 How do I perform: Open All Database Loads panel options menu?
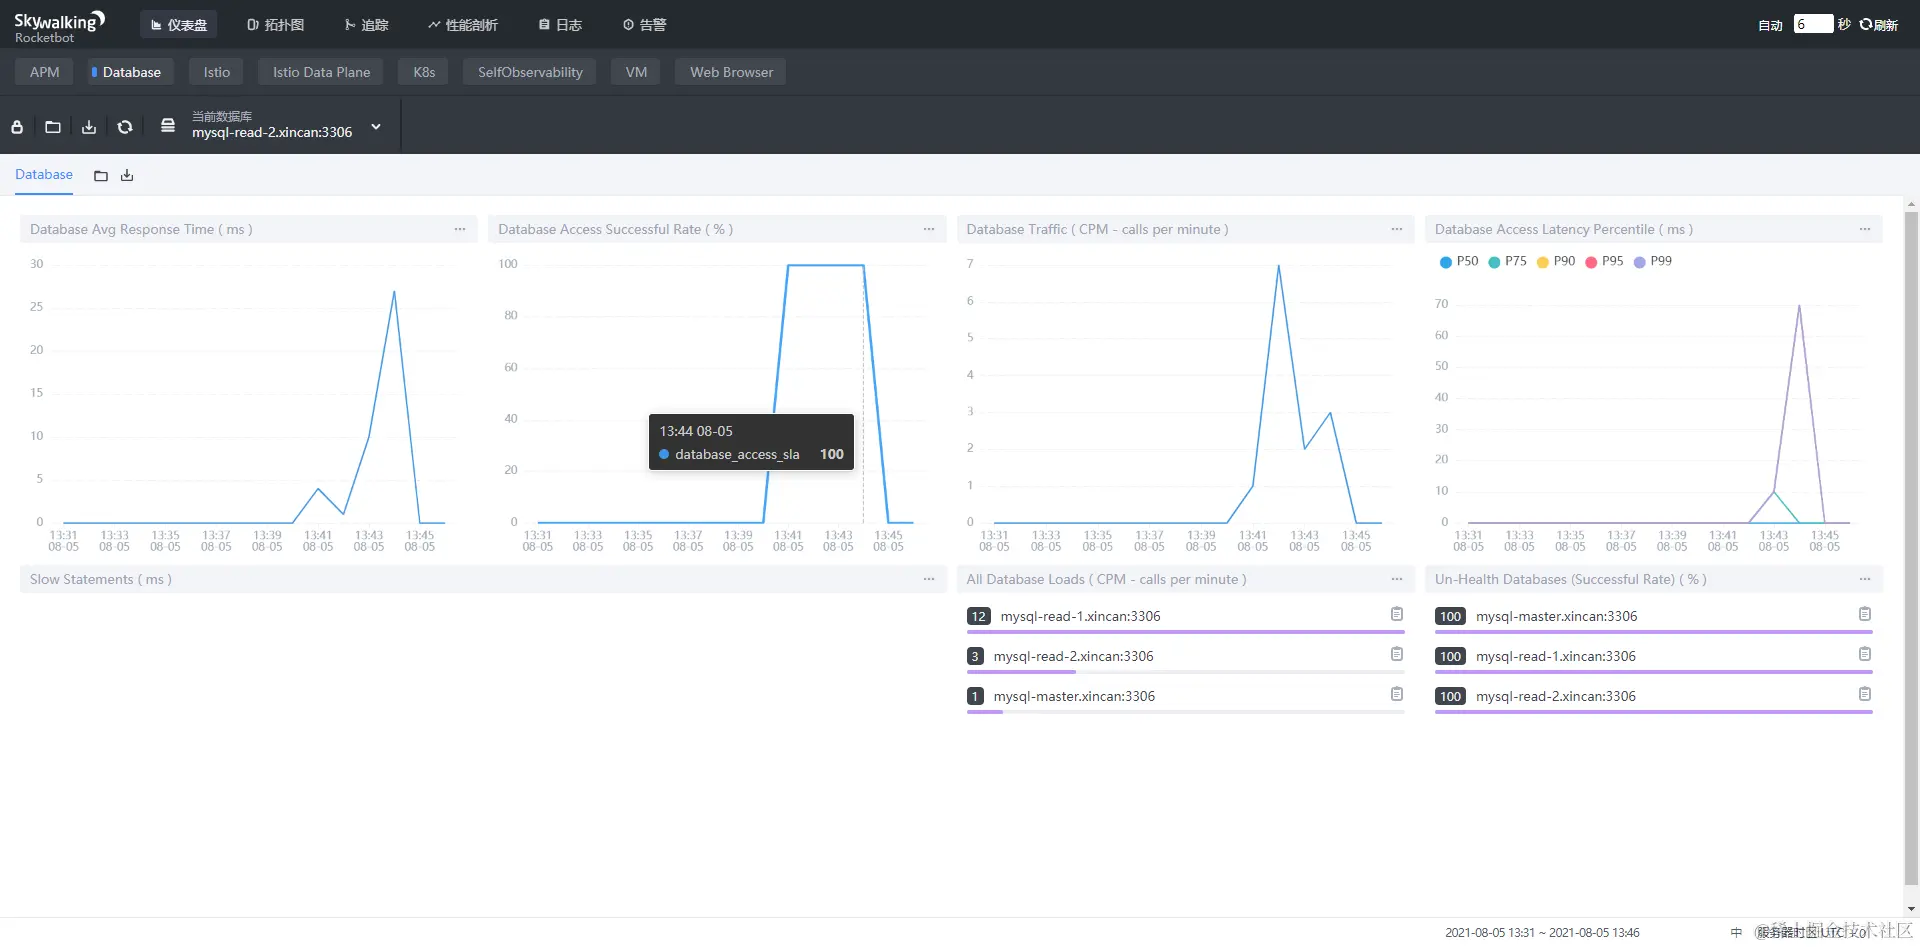[x=1397, y=579]
